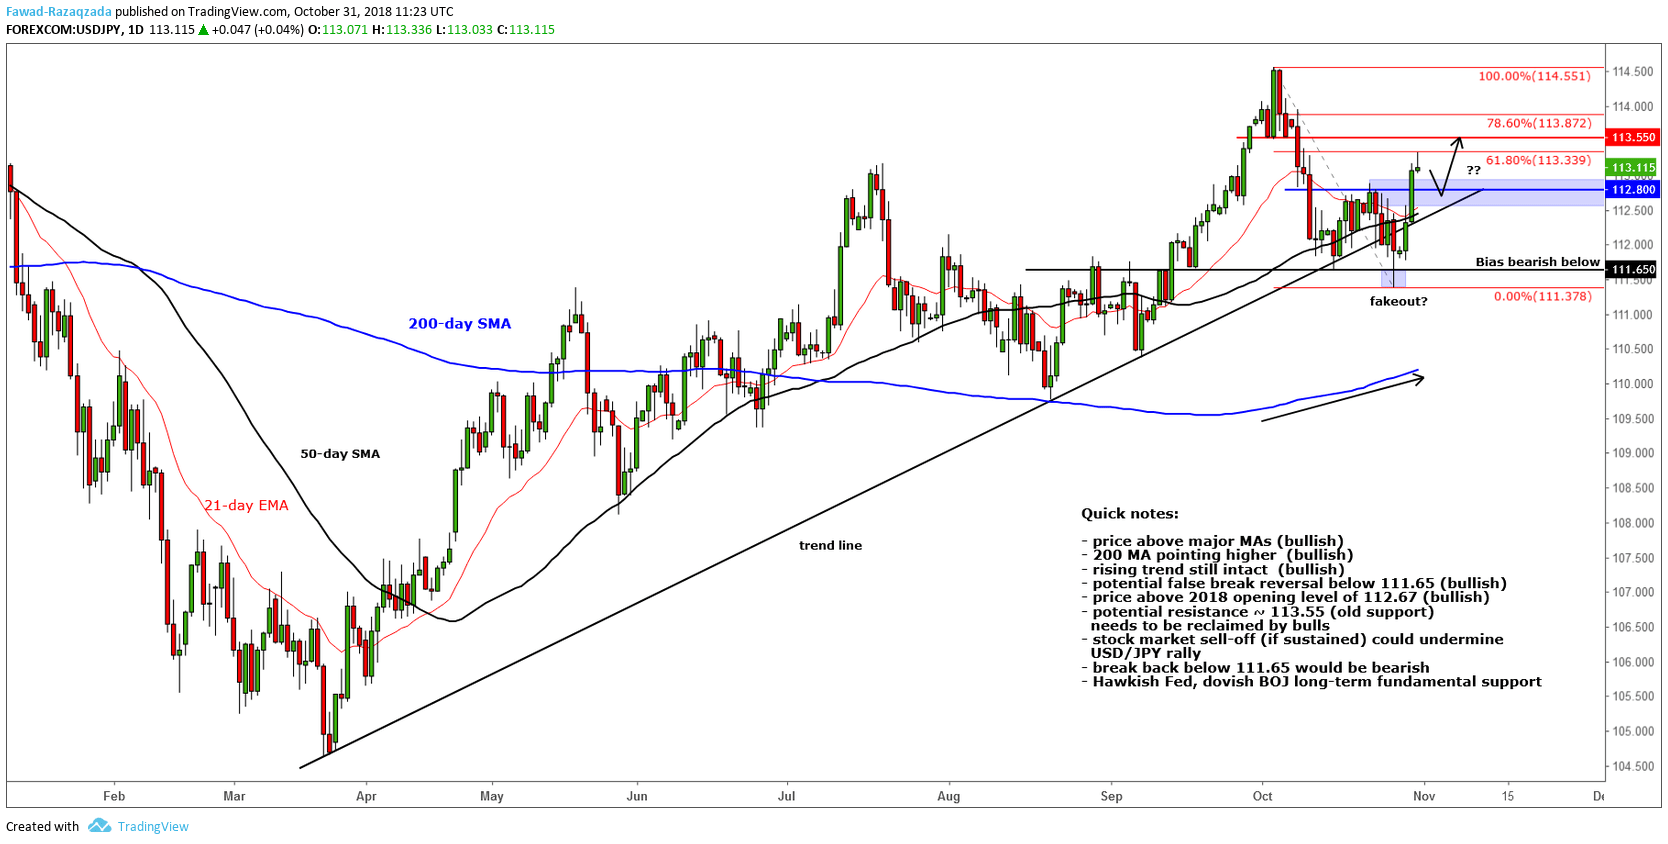This screenshot has width=1668, height=844.
Task: Click the '??' annotation near arrows
Action: point(1473,170)
